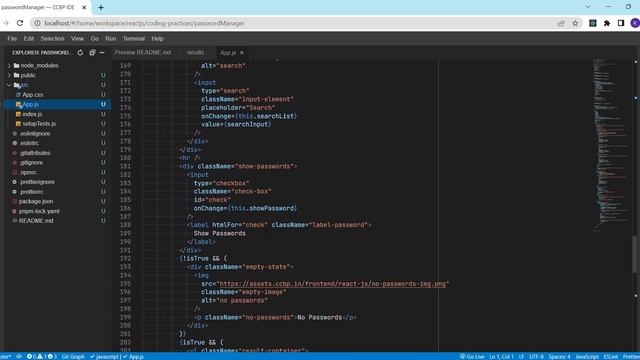Open README.md in the Explorer
Viewport: 640px width, 360px height.
pos(36,221)
